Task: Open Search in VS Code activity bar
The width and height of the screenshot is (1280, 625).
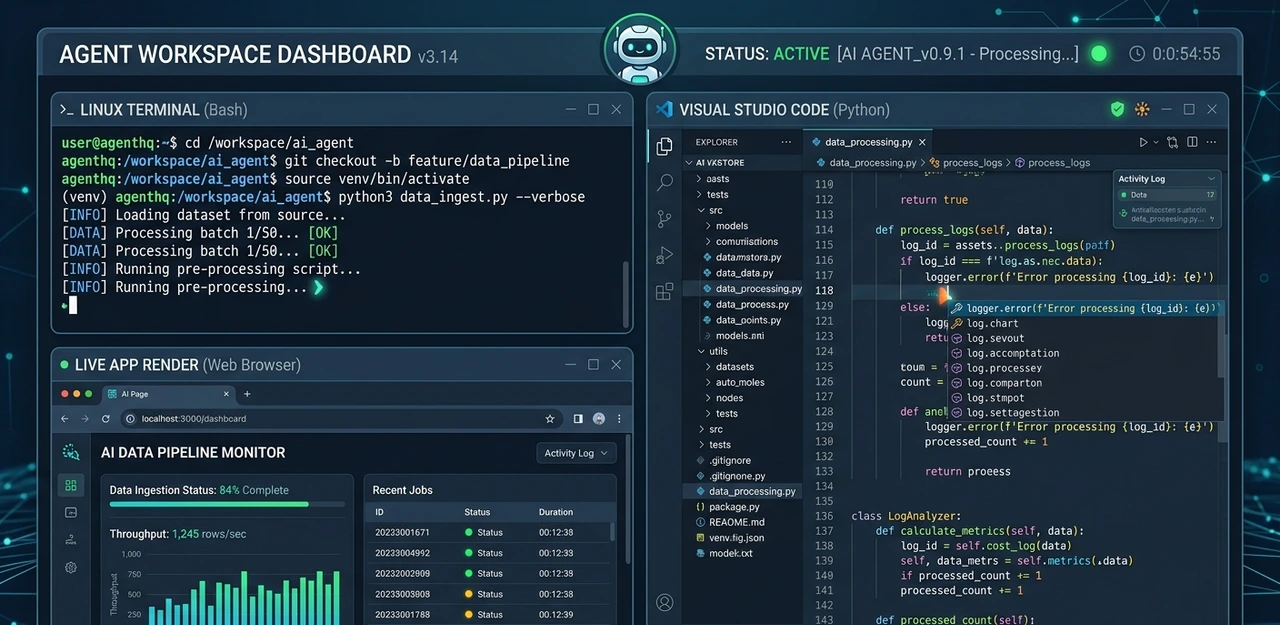Action: (x=664, y=182)
